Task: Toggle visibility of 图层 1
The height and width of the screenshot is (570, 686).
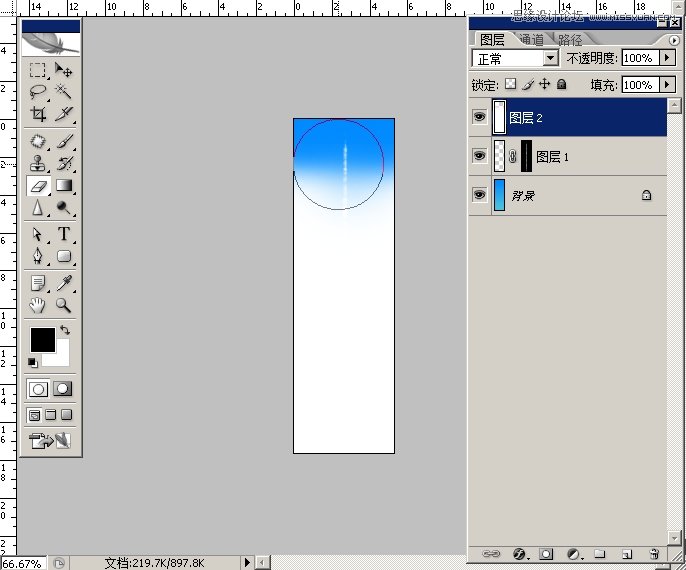Action: click(x=479, y=156)
